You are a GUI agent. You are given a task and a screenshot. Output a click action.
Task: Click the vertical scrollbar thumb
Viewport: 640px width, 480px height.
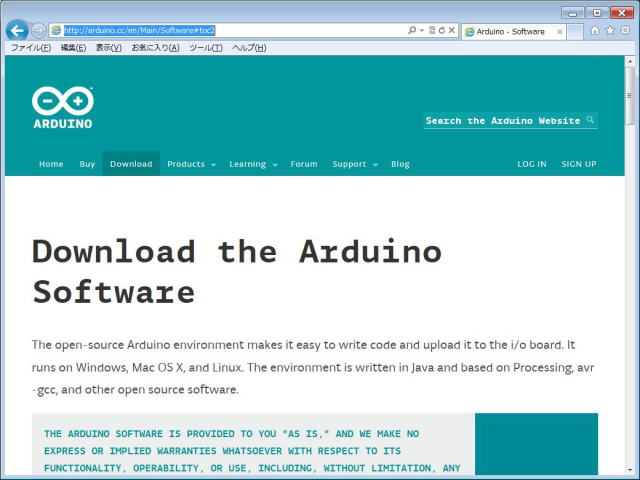(x=630, y=96)
